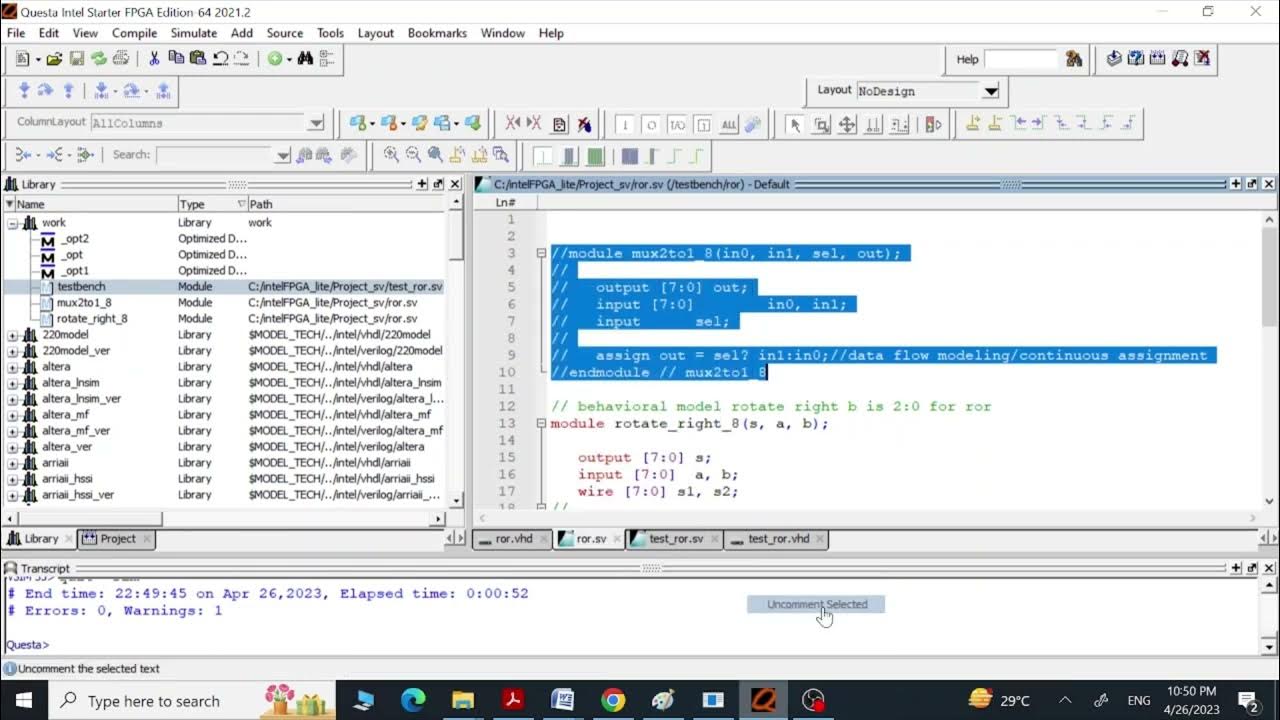The image size is (1280, 720).
Task: Expand the 220model library node
Action: 13,335
